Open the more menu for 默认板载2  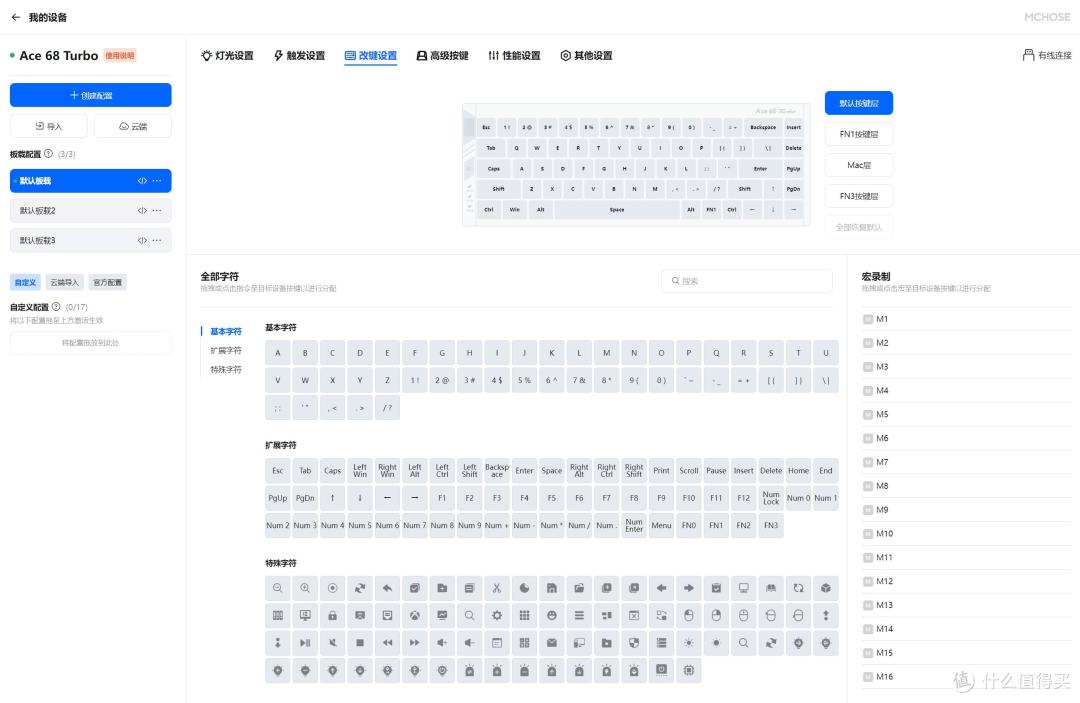pyautogui.click(x=157, y=211)
